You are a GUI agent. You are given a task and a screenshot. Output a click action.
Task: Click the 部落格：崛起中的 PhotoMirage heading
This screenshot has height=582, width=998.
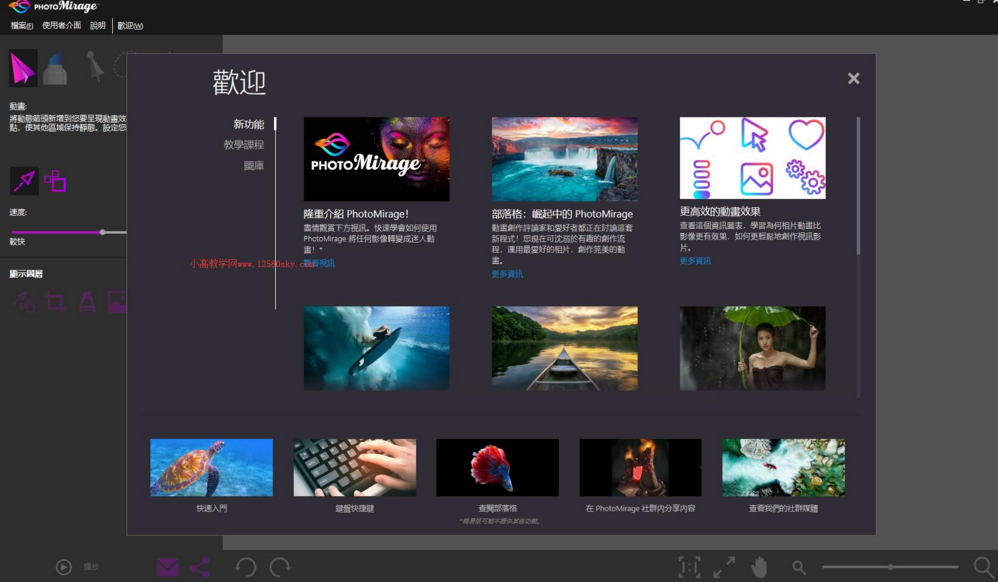tap(562, 214)
